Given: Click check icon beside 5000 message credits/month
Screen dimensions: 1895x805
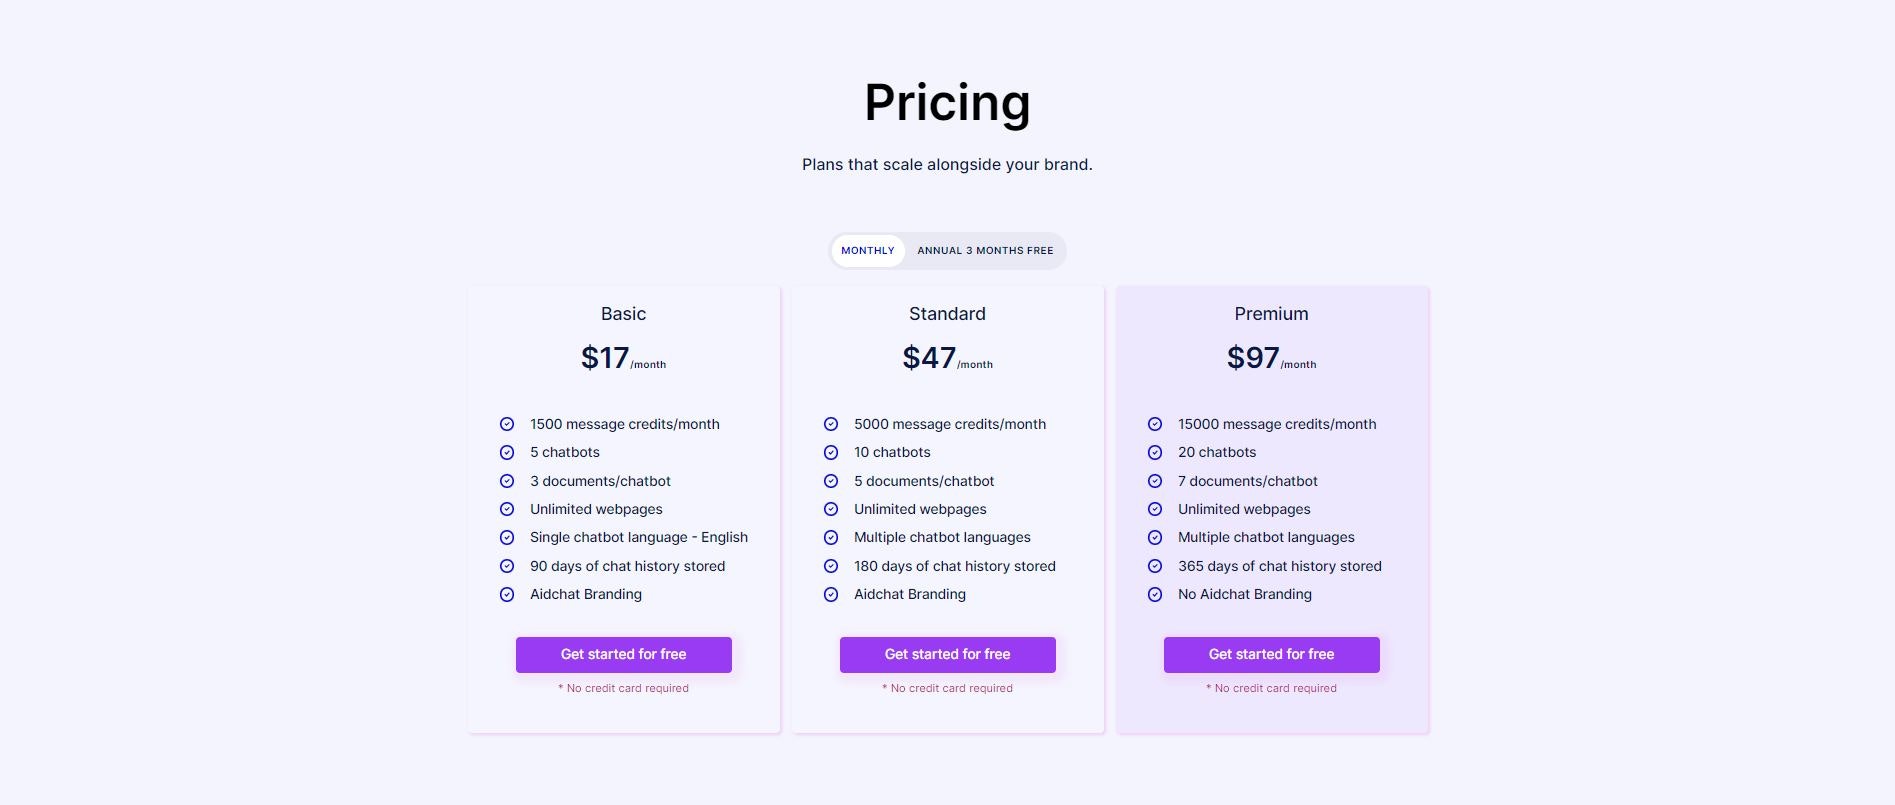Looking at the screenshot, I should (x=831, y=424).
